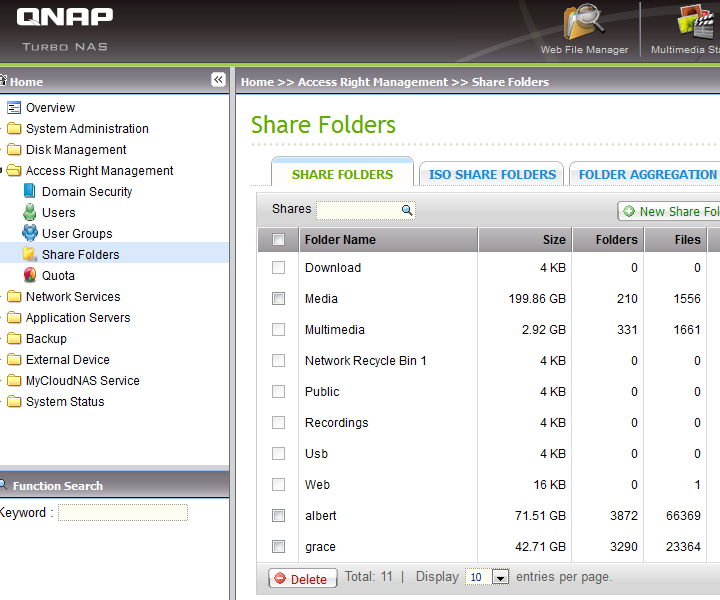Image resolution: width=720 pixels, height=600 pixels.
Task: Click the Function Search keyword field
Action: 122,512
